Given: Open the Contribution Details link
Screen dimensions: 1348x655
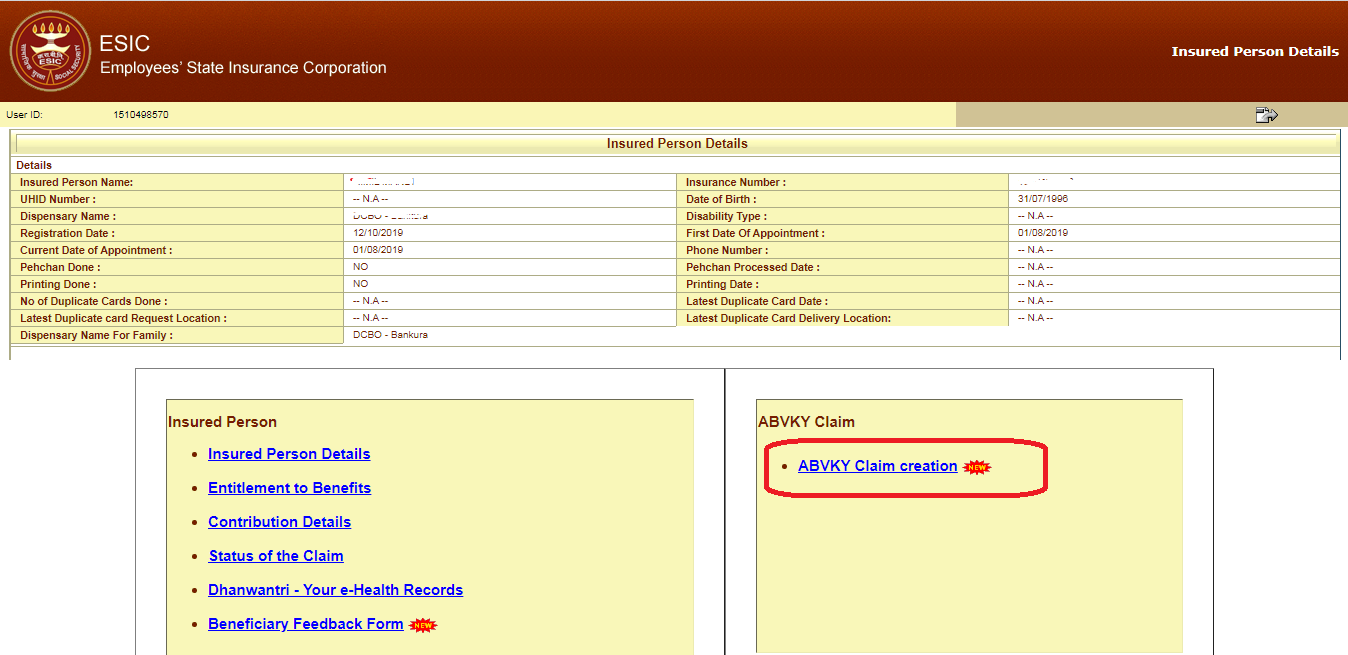Looking at the screenshot, I should tap(279, 522).
